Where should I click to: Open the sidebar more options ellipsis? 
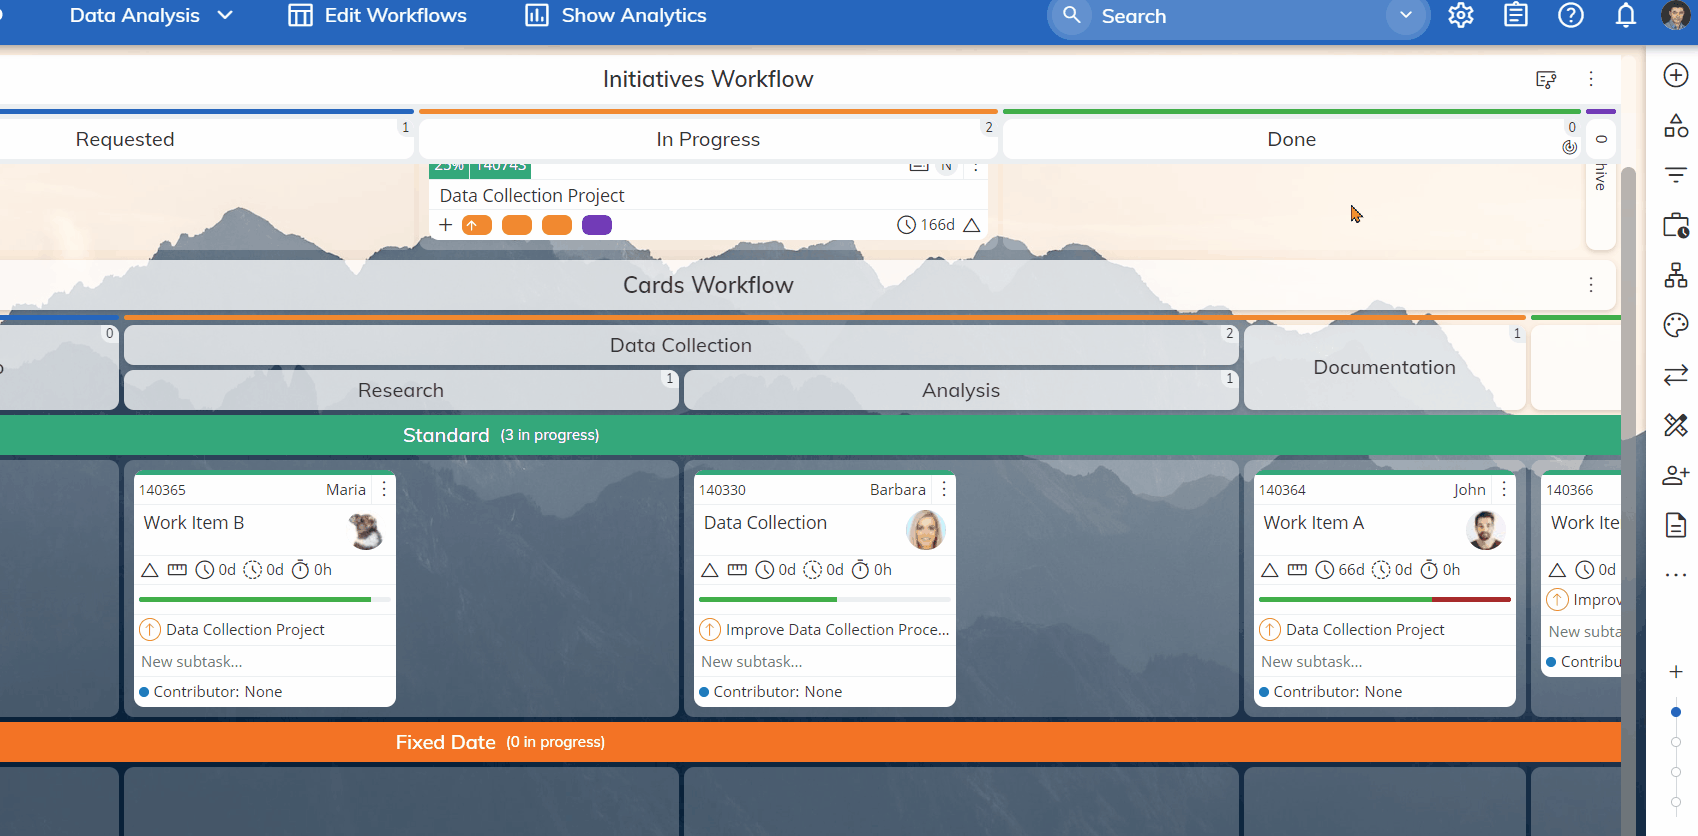coord(1676,575)
